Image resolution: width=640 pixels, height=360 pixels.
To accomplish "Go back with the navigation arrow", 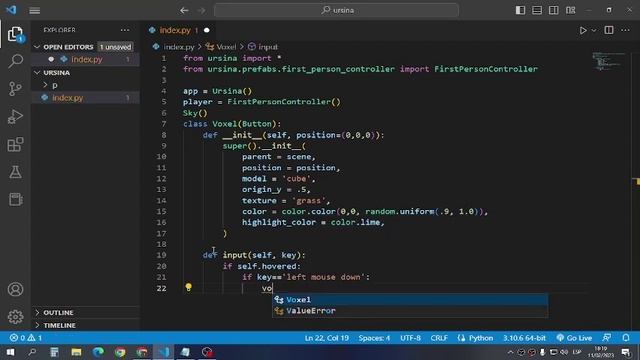I will pyautogui.click(x=184, y=10).
